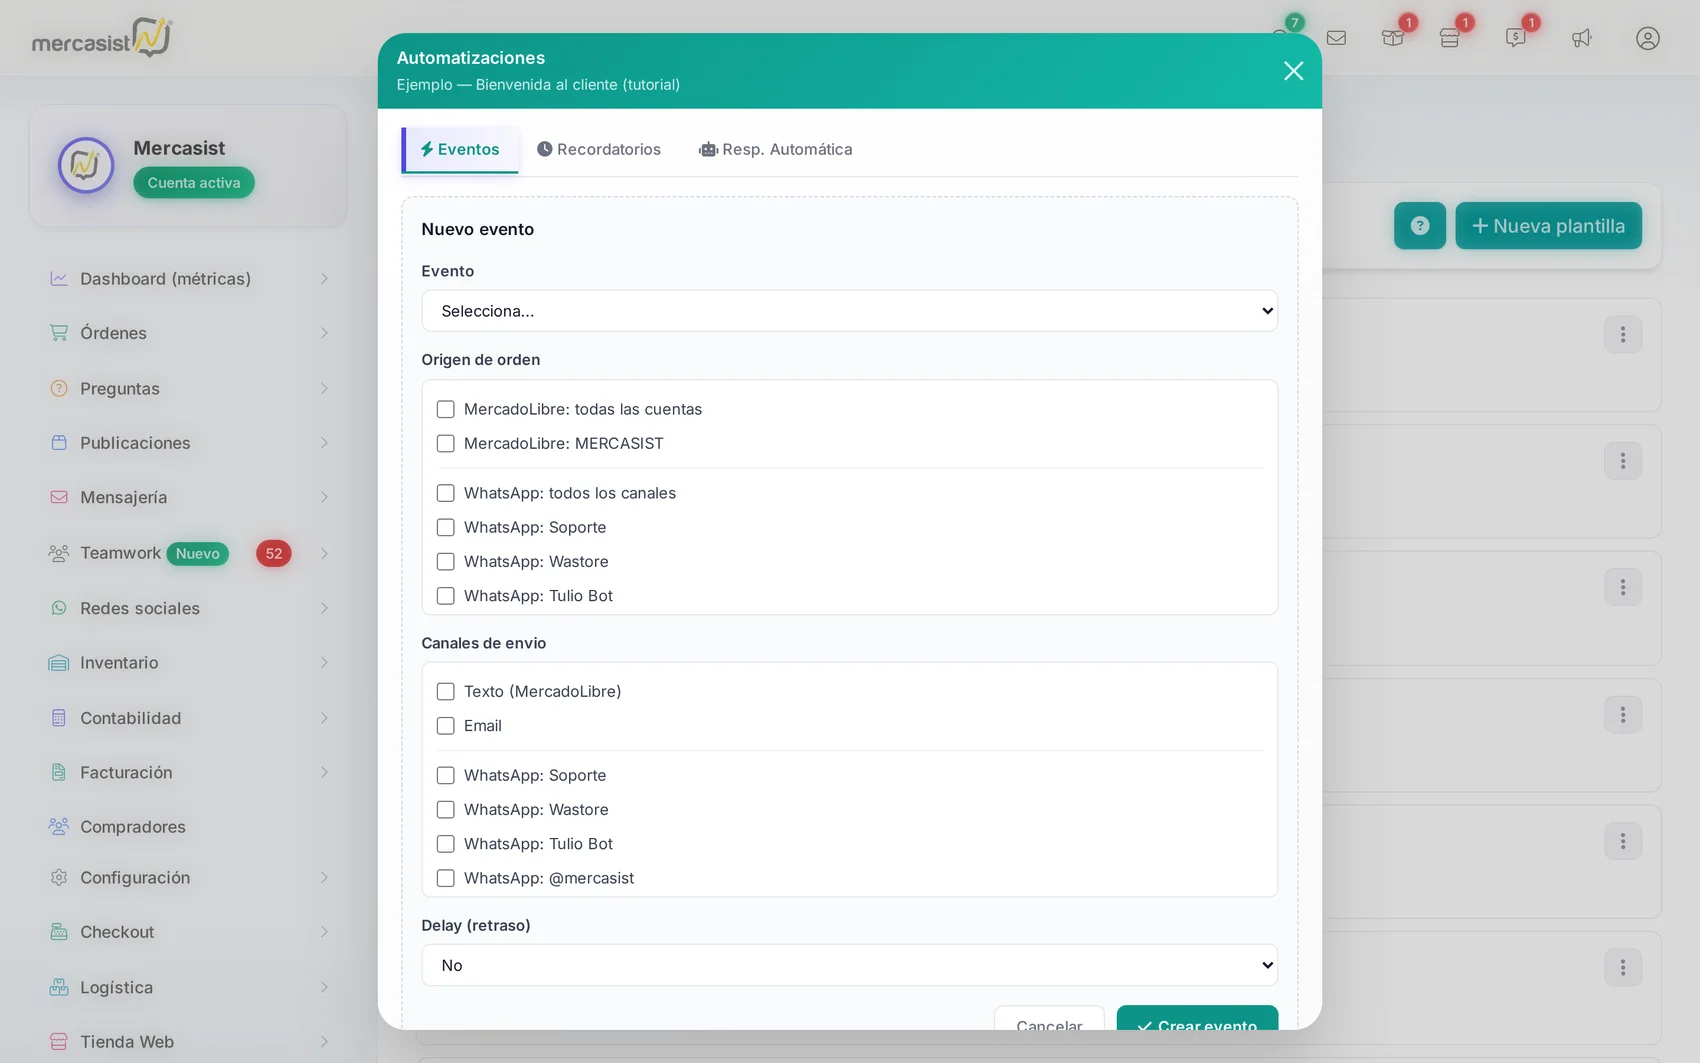This screenshot has width=1700, height=1063.
Task: Open the user profile icon
Action: click(x=1648, y=38)
